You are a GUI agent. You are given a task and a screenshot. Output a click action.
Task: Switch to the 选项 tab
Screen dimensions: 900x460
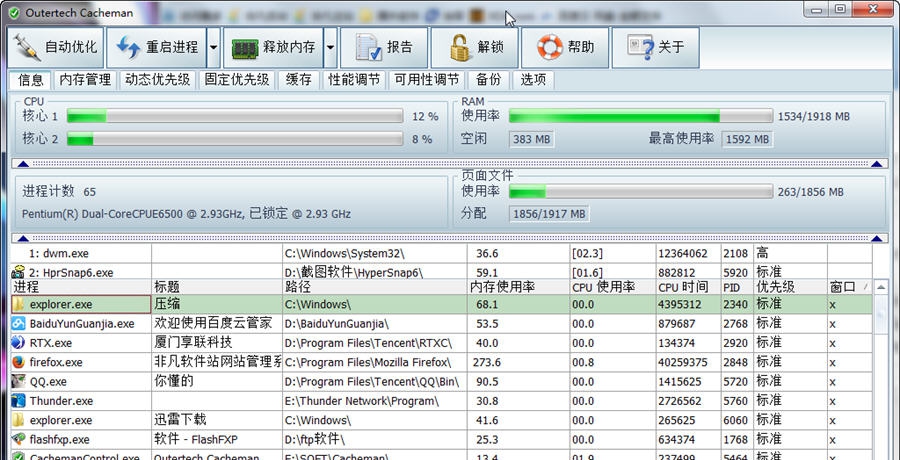[533, 80]
